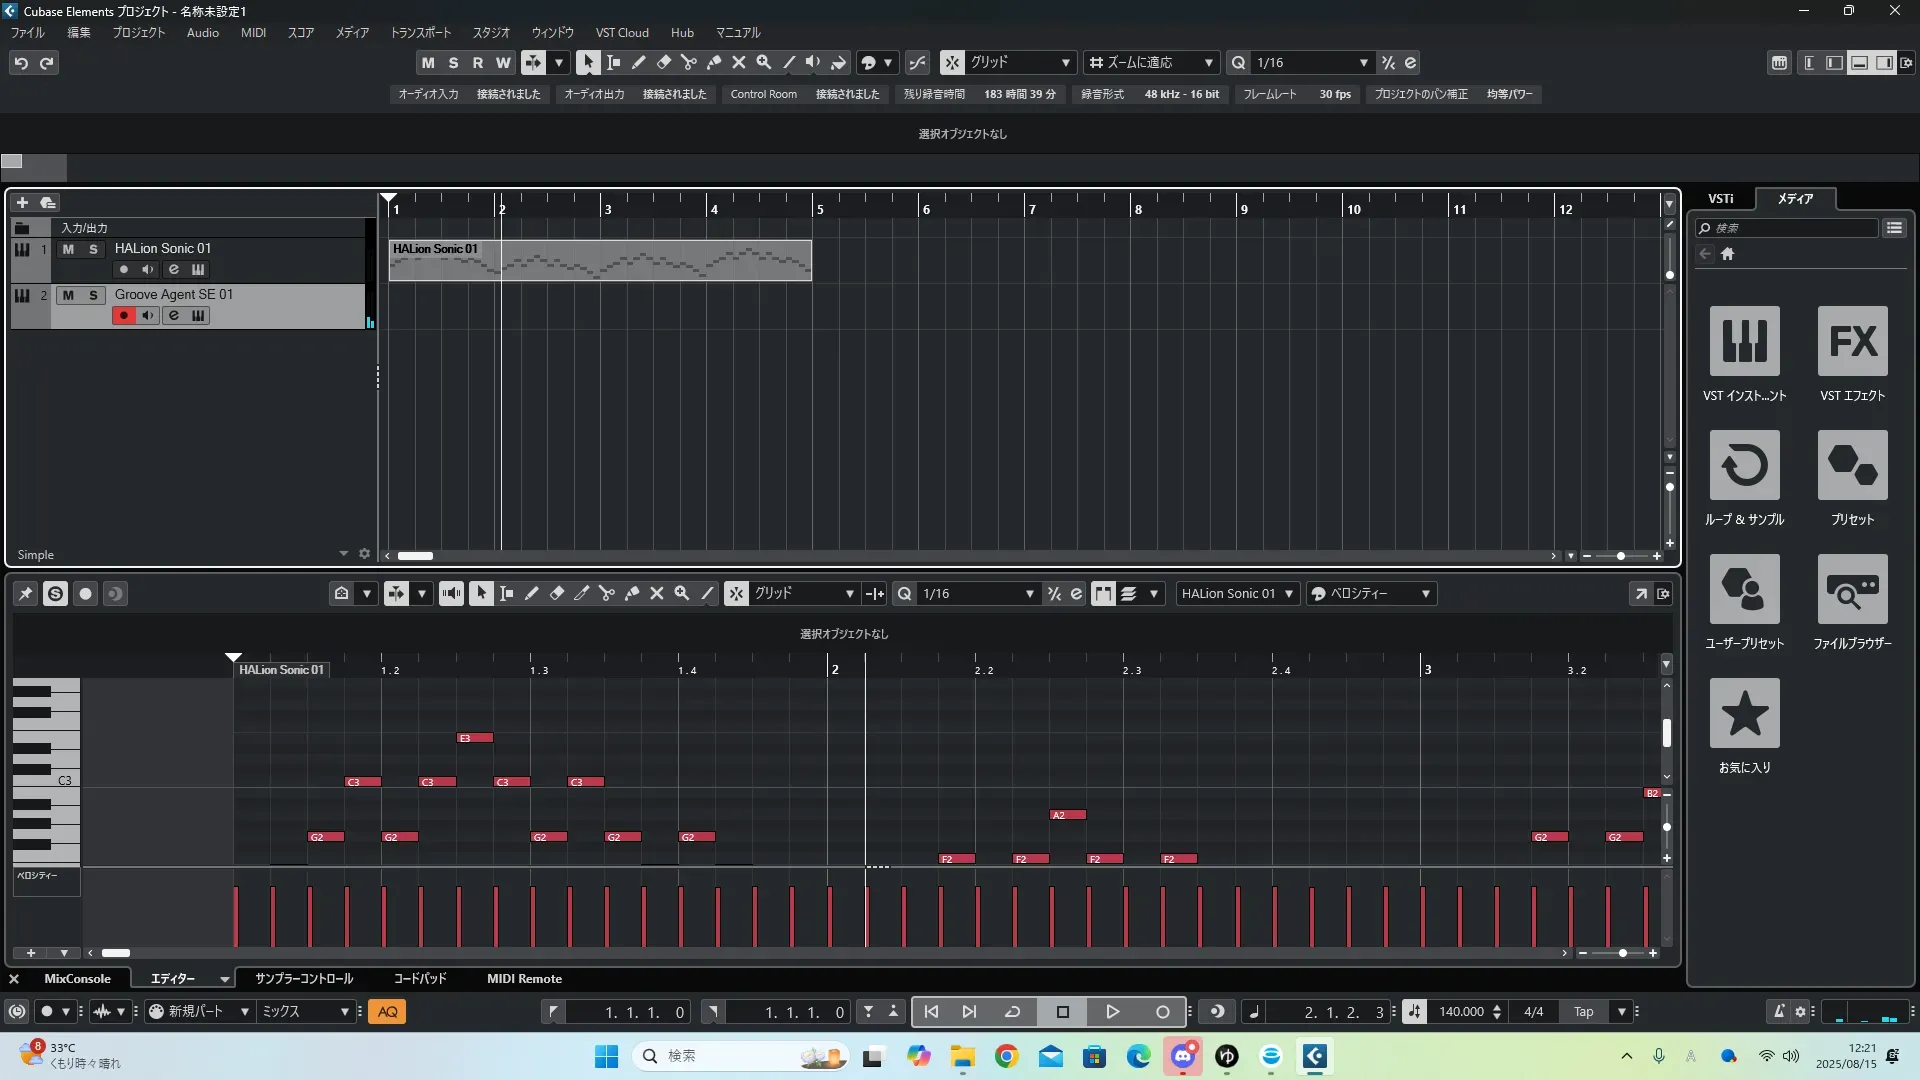Adjust the key editor horizontal zoom slider
The image size is (1920, 1080).
[x=1621, y=953]
